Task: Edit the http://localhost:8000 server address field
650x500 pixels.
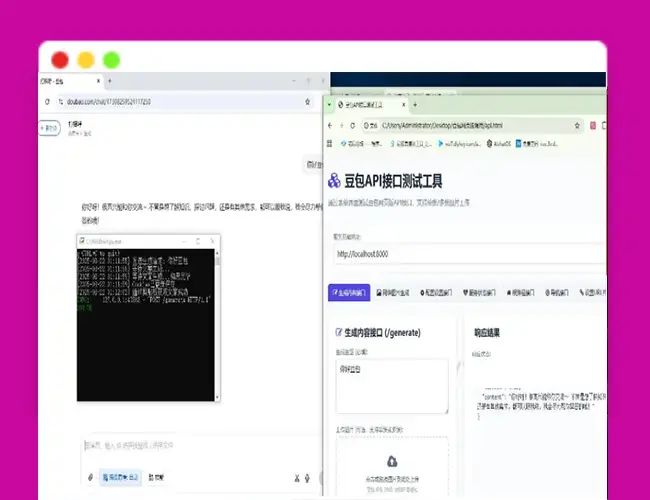Action: [x=468, y=254]
